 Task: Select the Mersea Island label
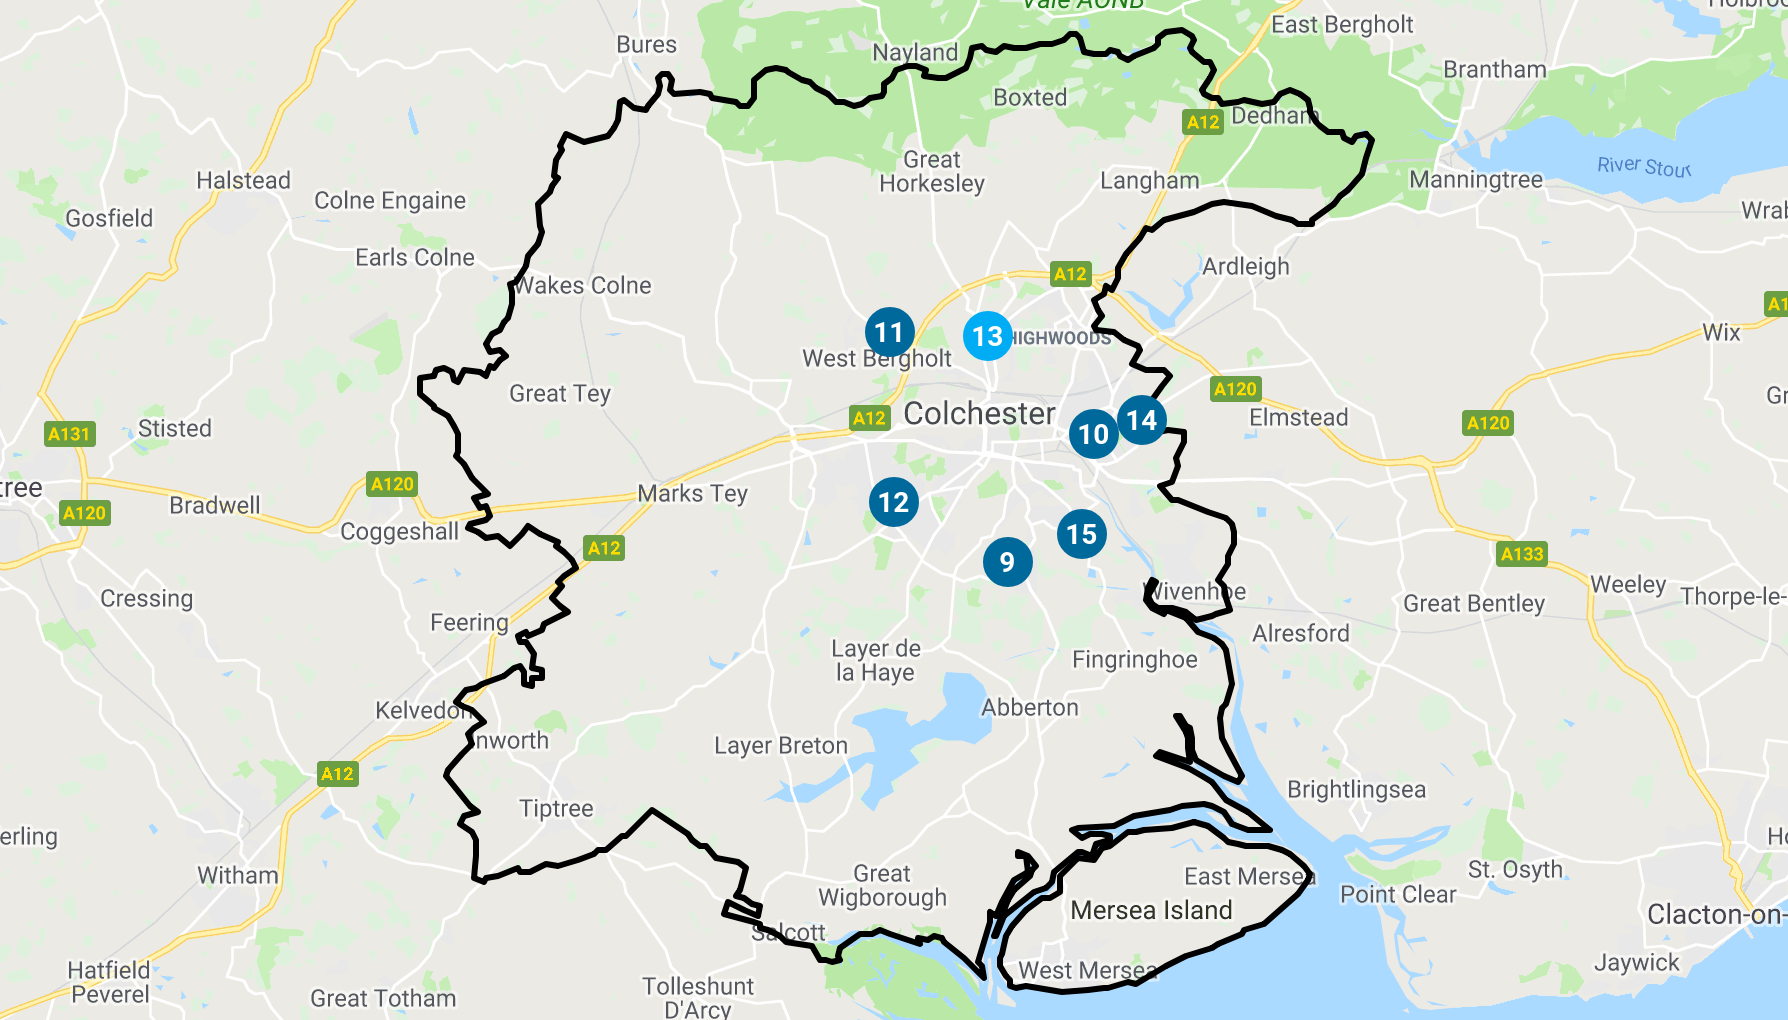tap(1151, 910)
